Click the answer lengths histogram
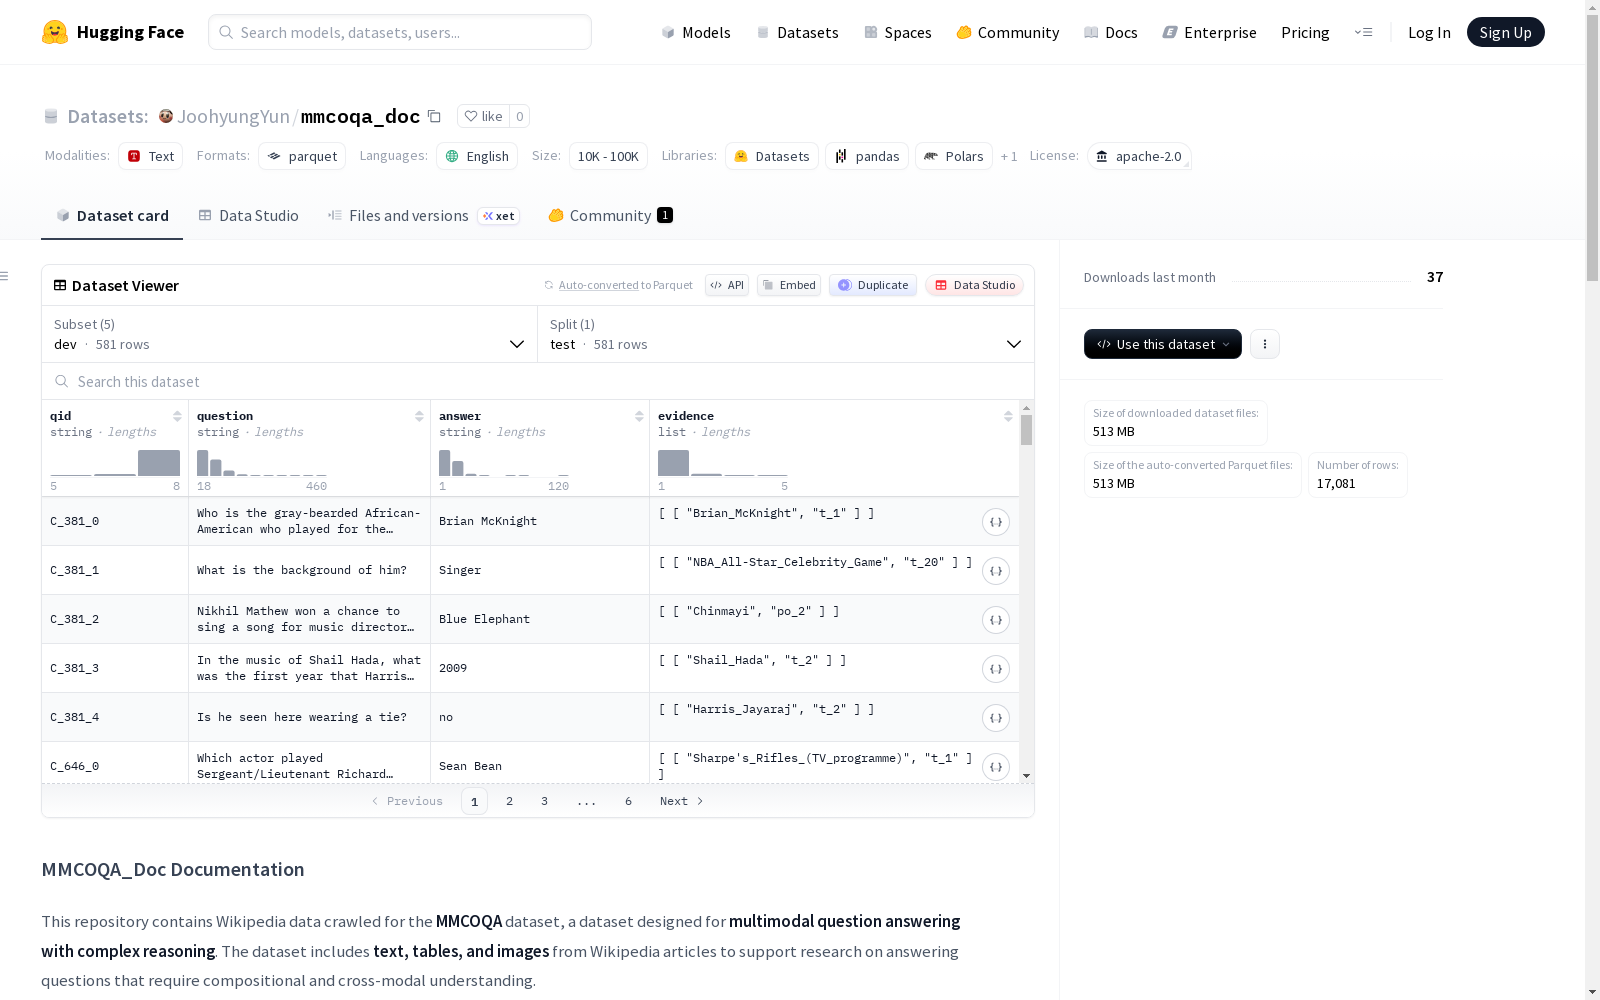 (x=504, y=462)
